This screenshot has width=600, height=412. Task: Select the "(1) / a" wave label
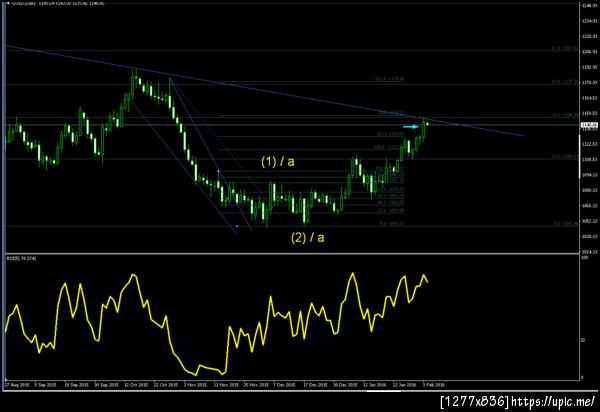coord(278,161)
